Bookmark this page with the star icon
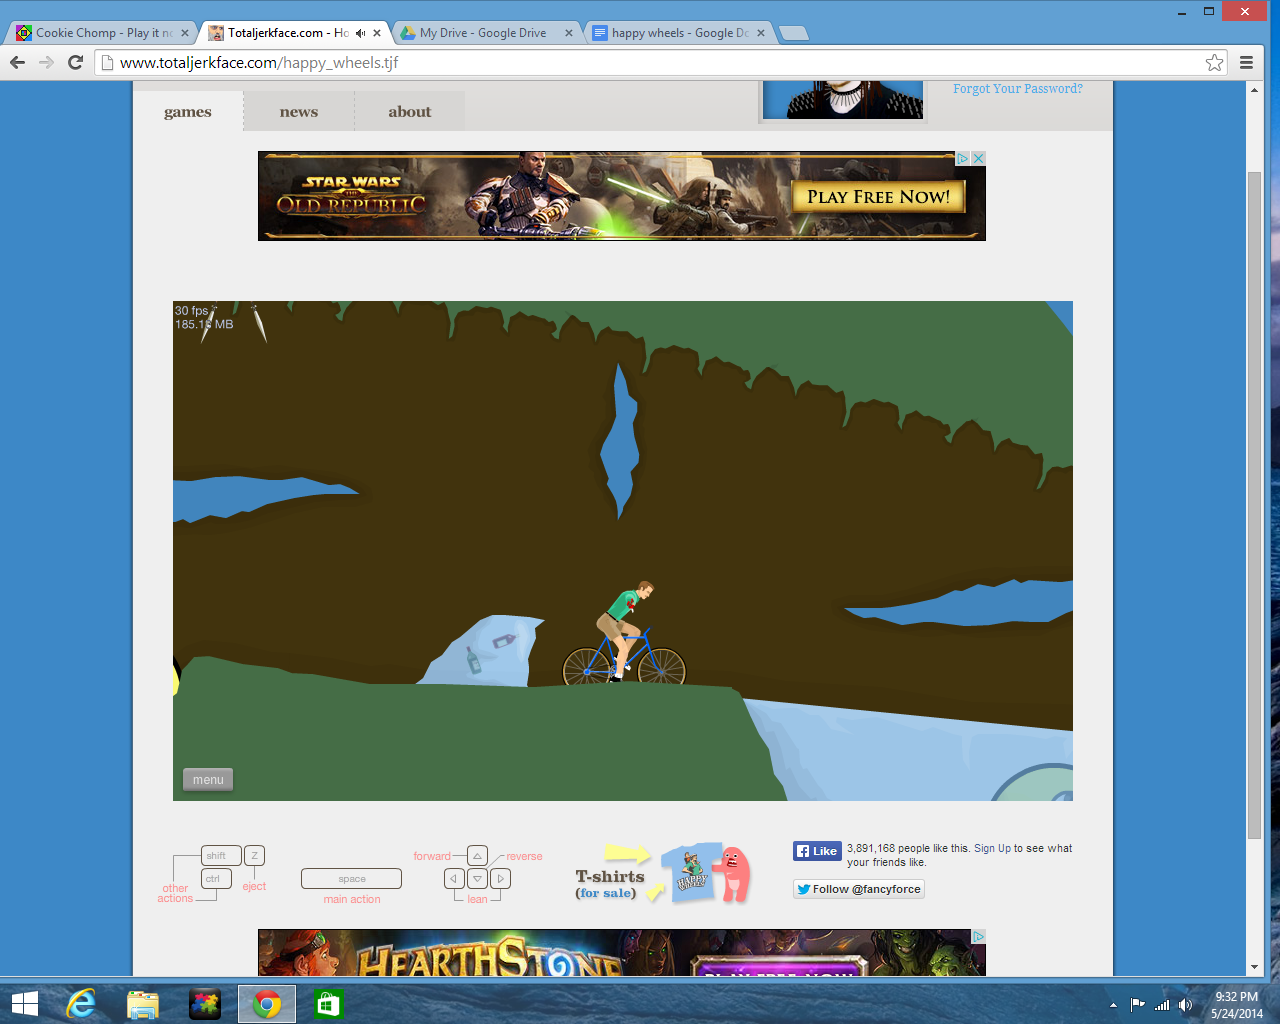This screenshot has height=1024, width=1280. click(x=1214, y=62)
